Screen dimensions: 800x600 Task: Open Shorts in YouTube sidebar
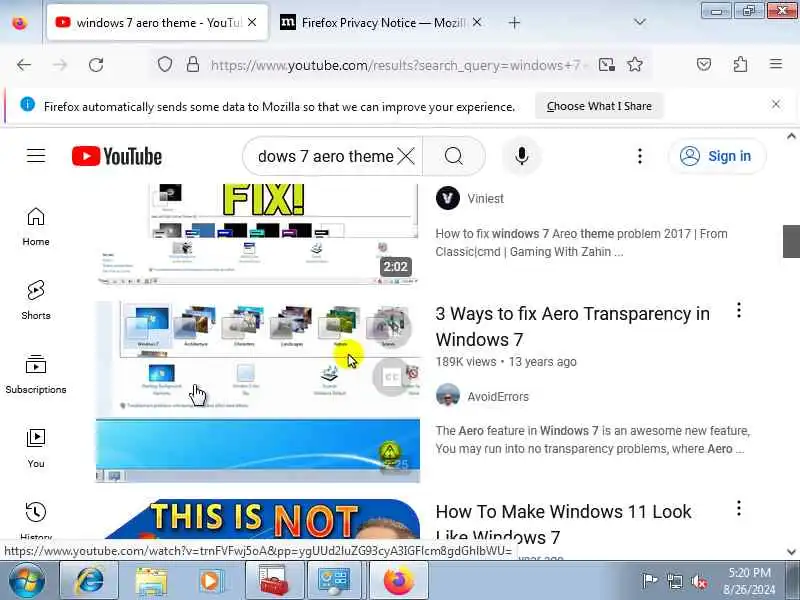pos(36,300)
